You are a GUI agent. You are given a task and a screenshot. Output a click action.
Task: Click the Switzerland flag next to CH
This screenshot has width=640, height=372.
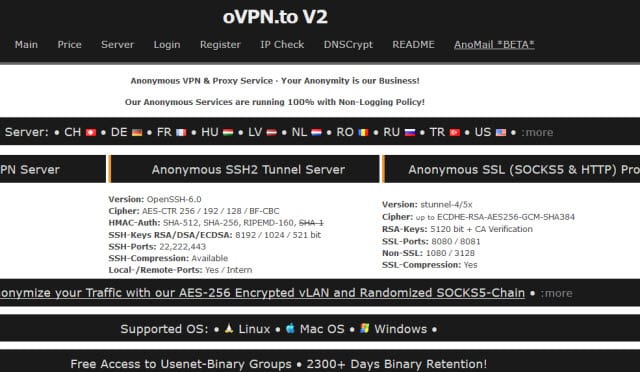click(91, 132)
